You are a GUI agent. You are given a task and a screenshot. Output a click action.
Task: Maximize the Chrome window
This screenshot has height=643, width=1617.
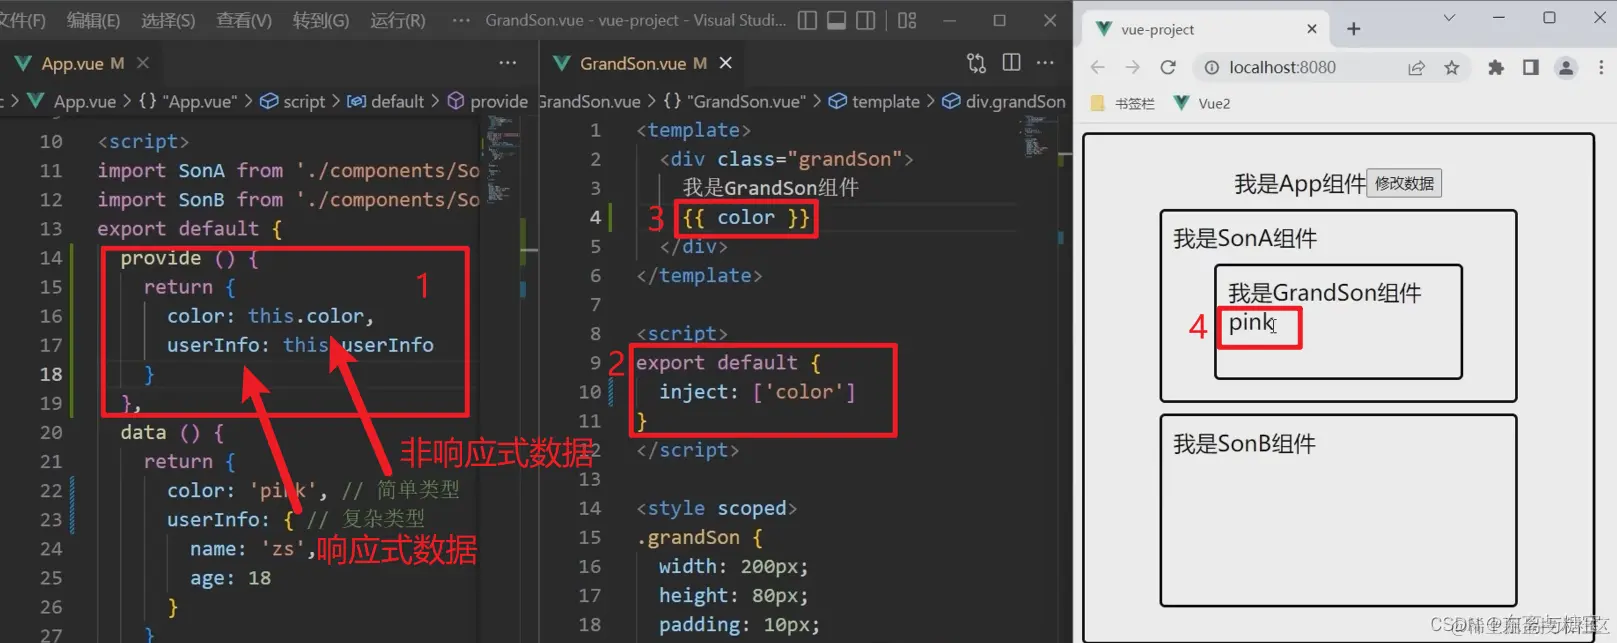[1549, 17]
